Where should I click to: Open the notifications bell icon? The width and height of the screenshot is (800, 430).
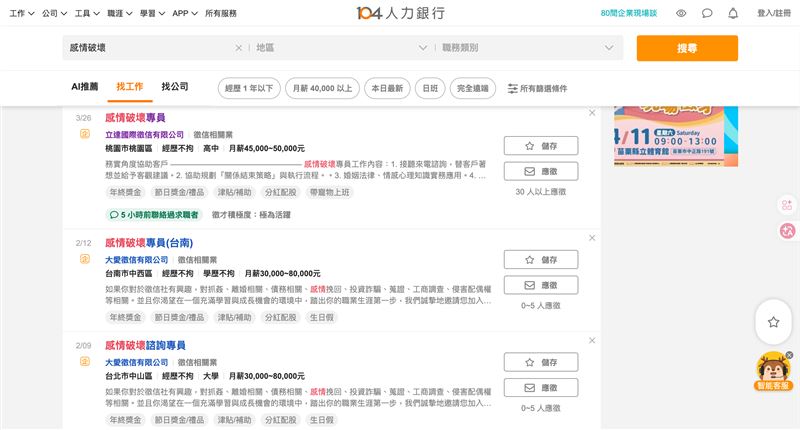coord(733,13)
